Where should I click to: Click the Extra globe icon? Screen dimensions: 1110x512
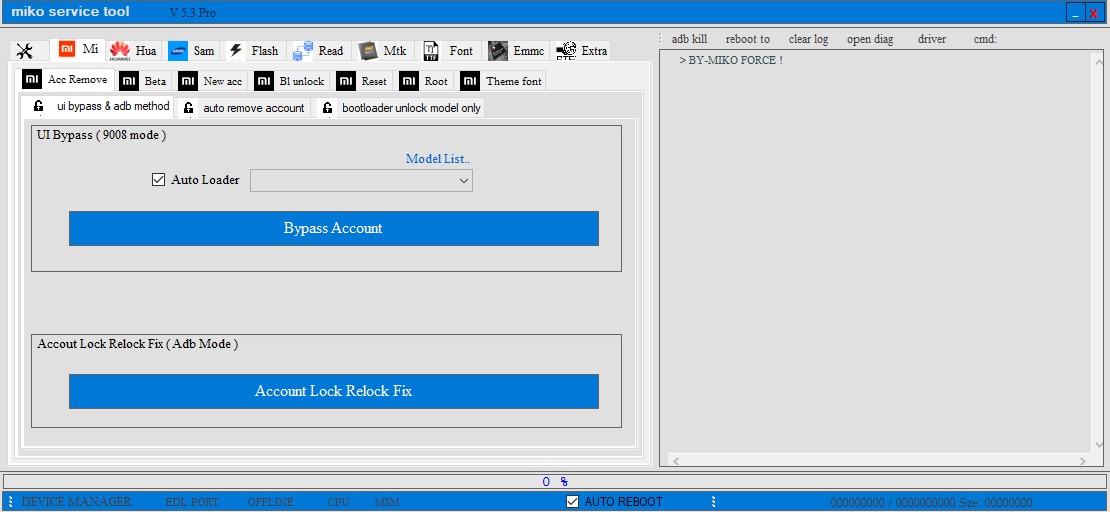tap(566, 52)
